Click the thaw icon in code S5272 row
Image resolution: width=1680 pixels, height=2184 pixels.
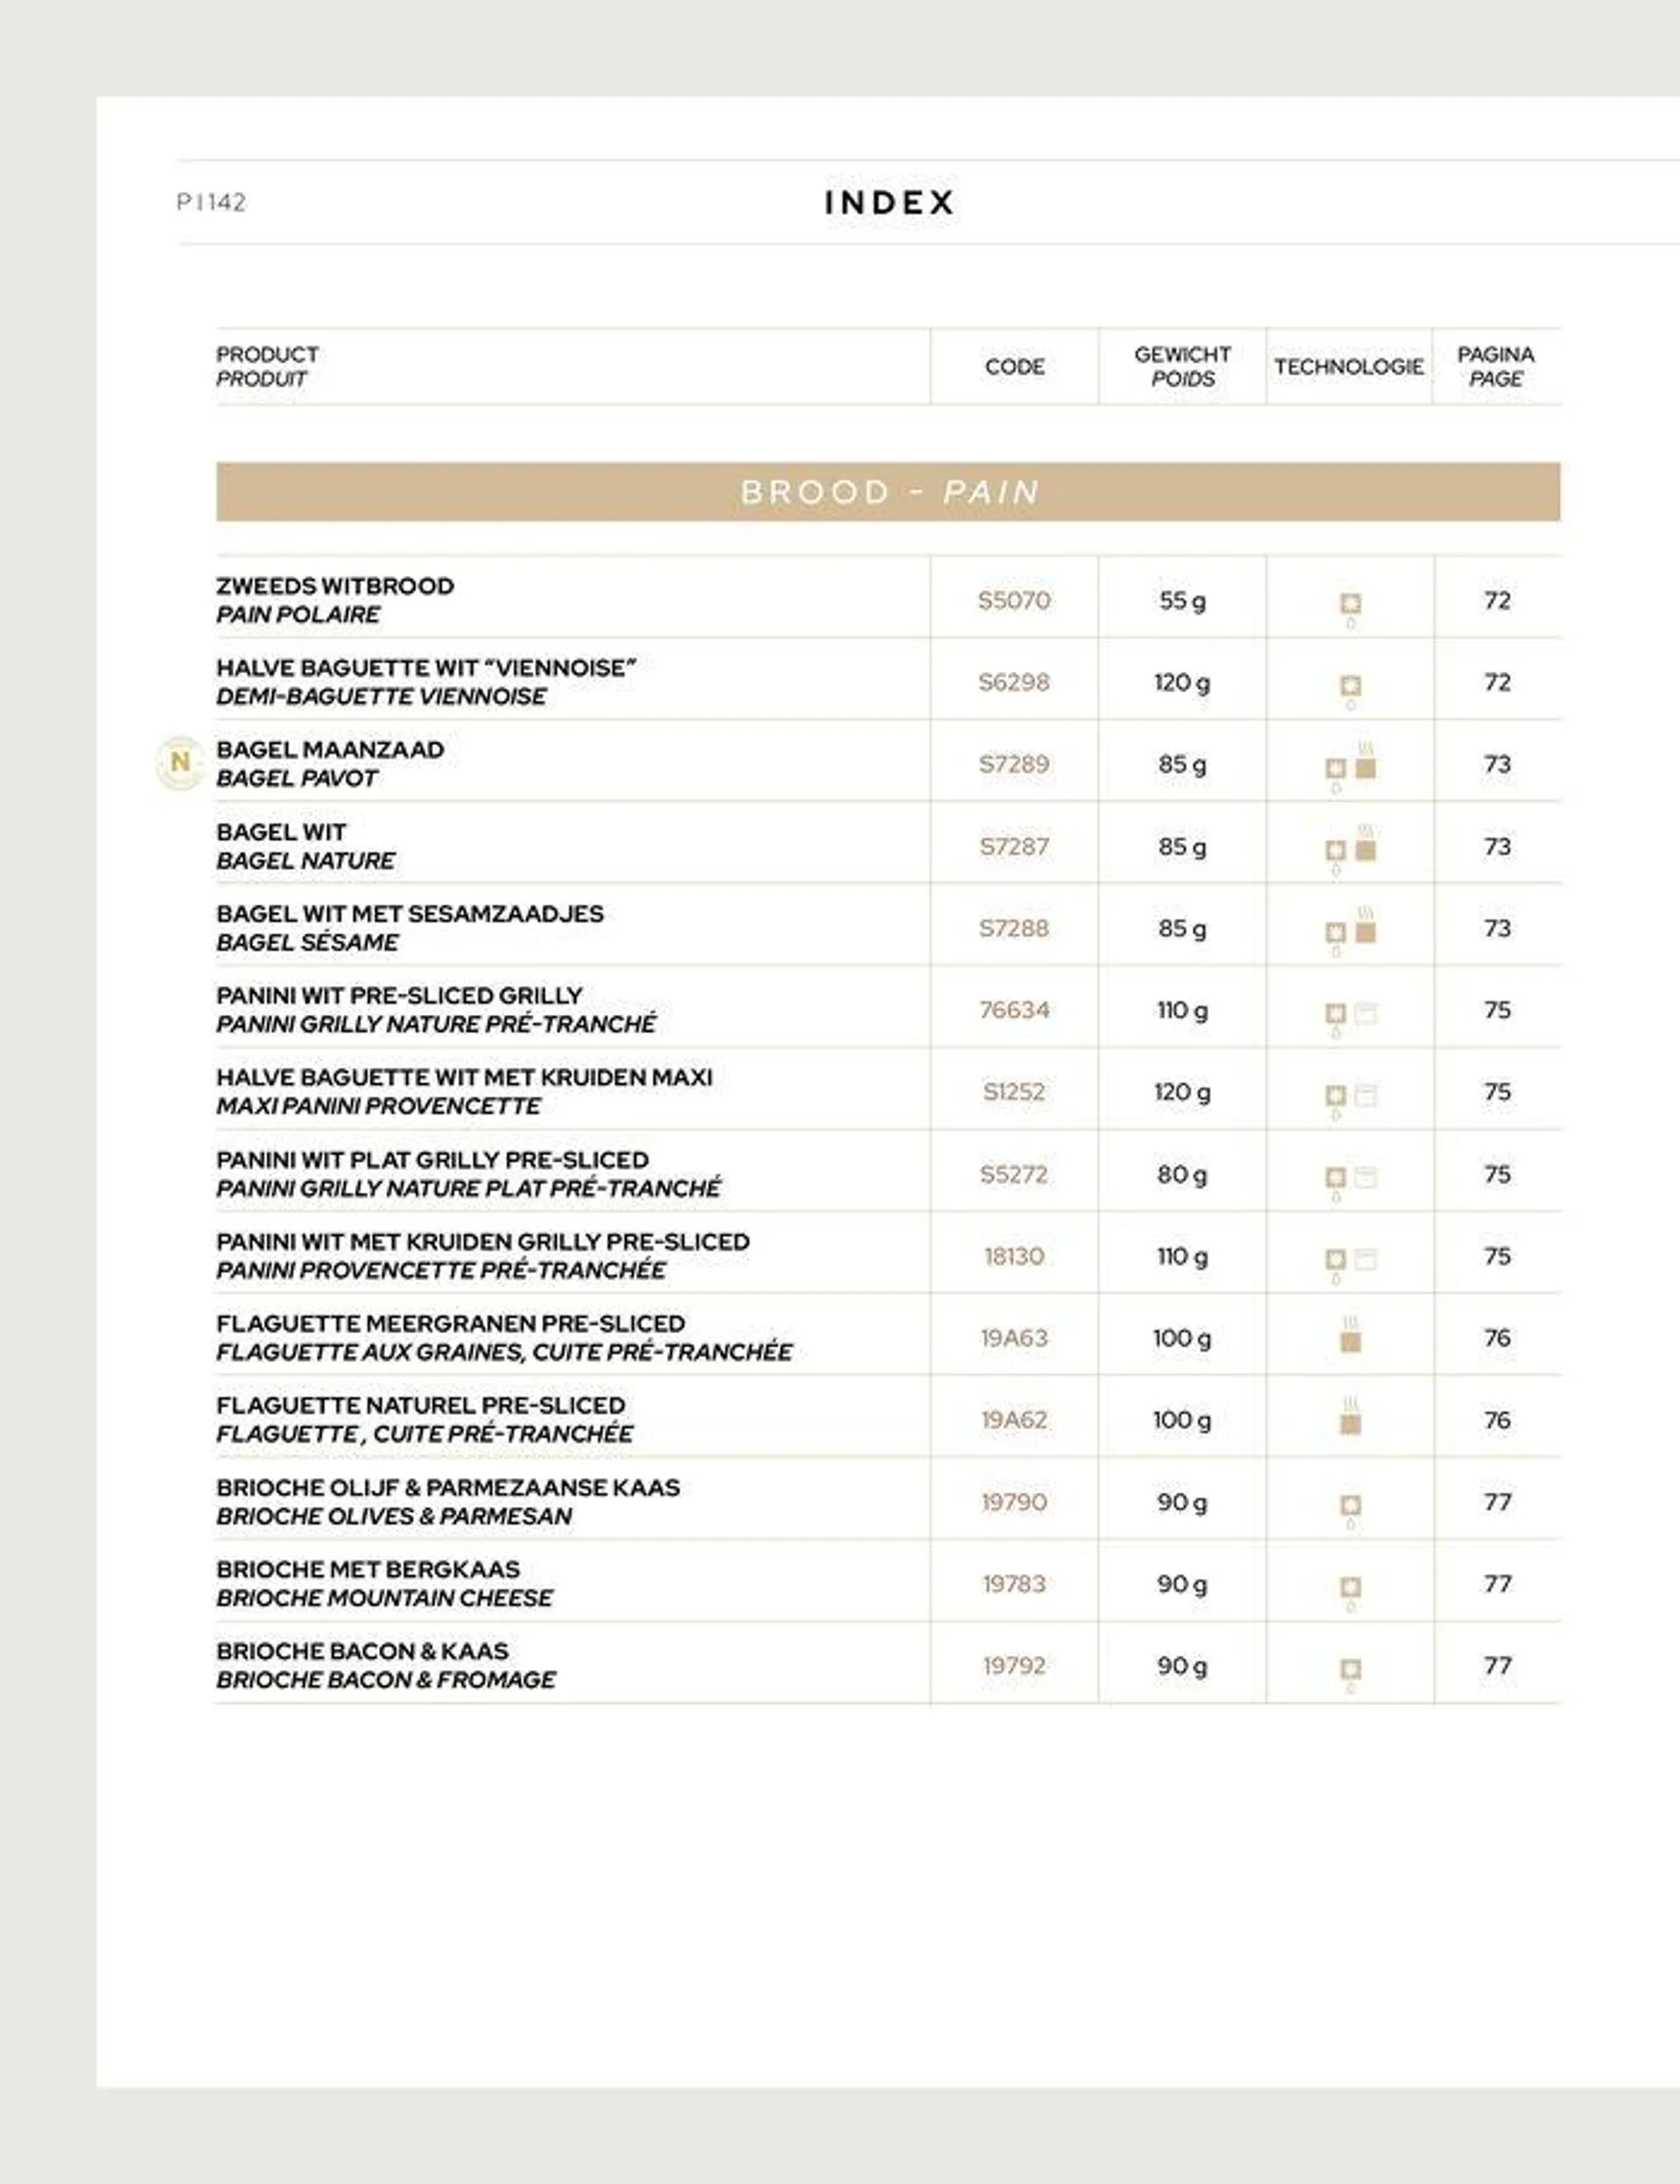tap(1335, 1182)
